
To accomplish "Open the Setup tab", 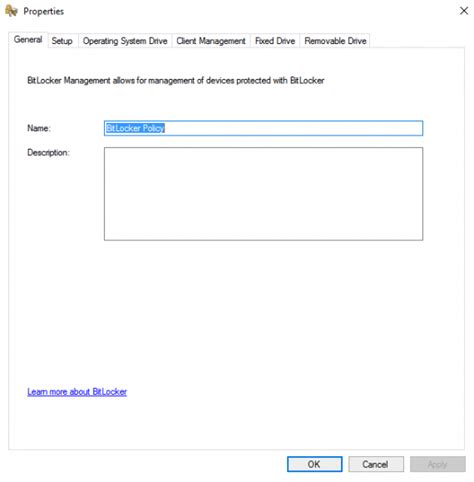I will tap(62, 41).
